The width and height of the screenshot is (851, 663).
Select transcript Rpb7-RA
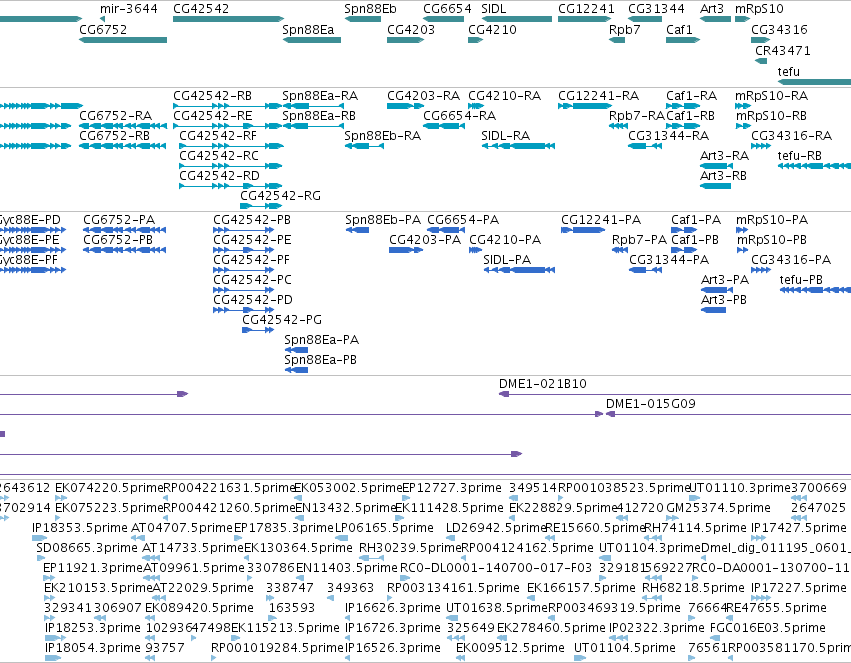[x=618, y=126]
